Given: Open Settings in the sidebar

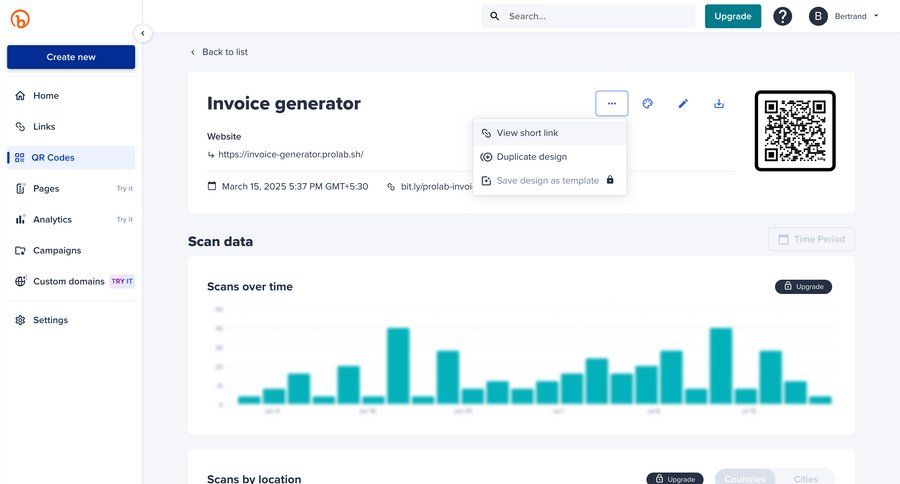Looking at the screenshot, I should (x=71, y=320).
